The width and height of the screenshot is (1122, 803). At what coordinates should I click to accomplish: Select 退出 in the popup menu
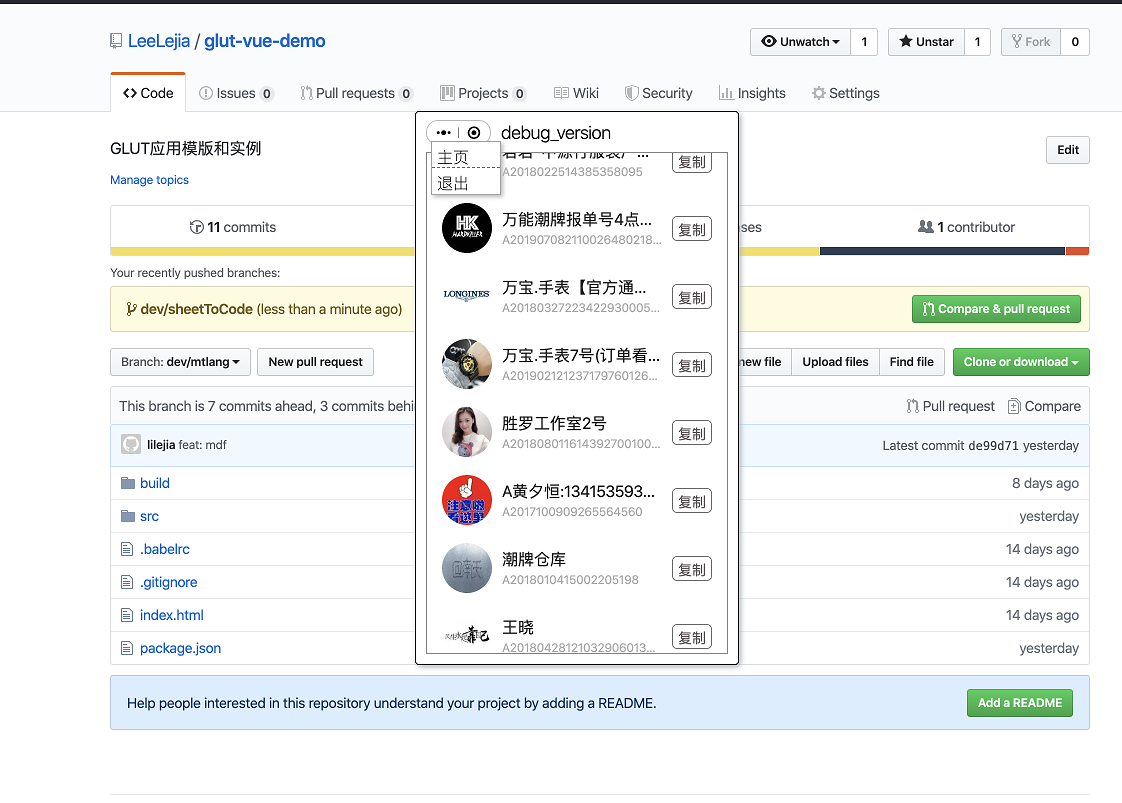tap(465, 182)
